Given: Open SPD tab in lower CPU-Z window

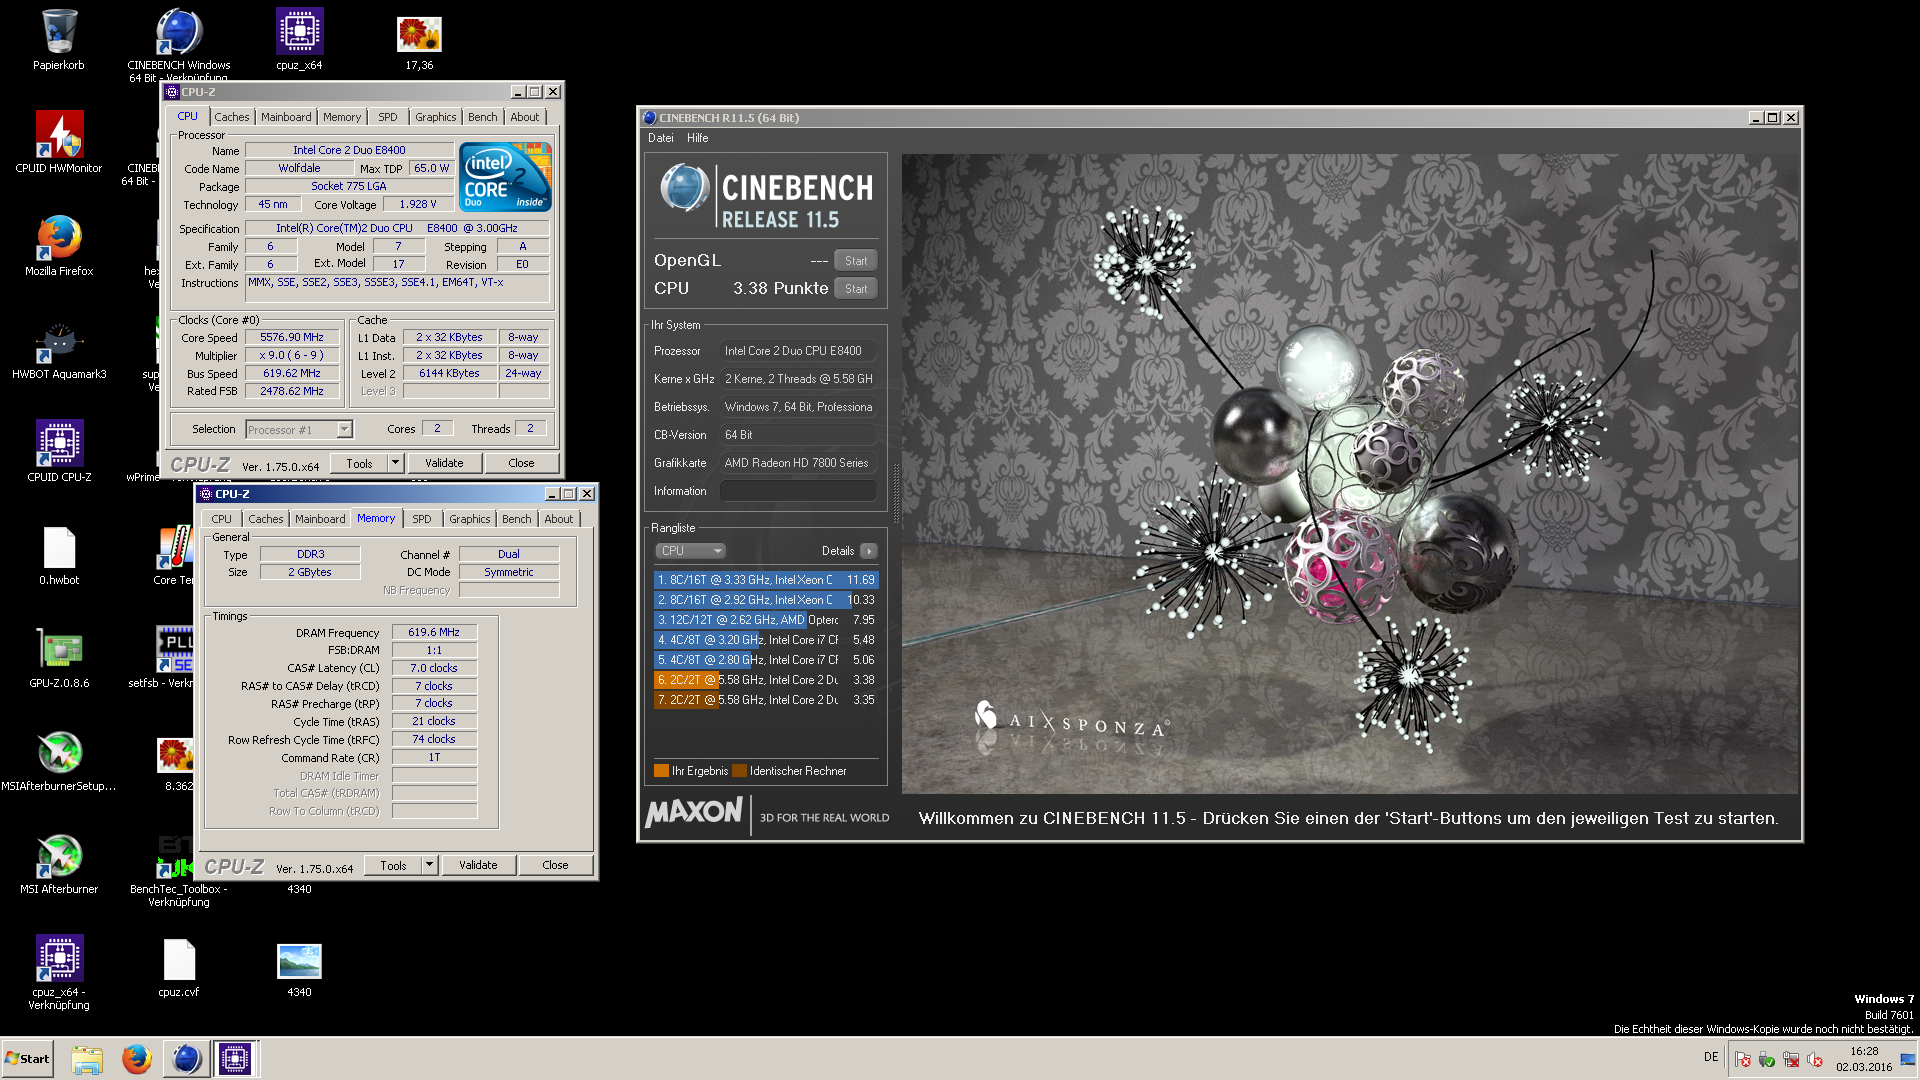Looking at the screenshot, I should pyautogui.click(x=422, y=519).
